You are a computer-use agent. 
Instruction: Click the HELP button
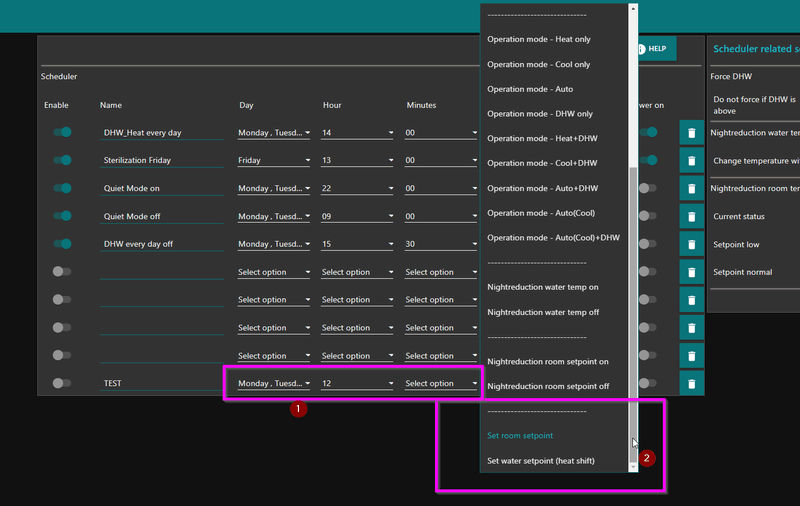654,48
